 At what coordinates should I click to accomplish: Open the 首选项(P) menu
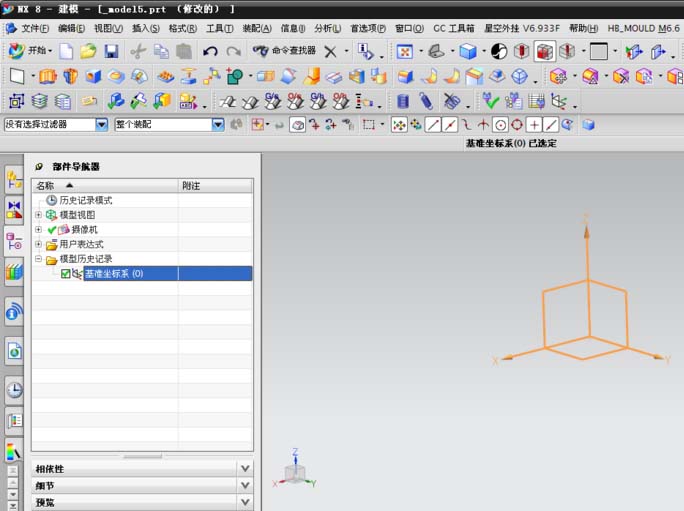click(369, 29)
